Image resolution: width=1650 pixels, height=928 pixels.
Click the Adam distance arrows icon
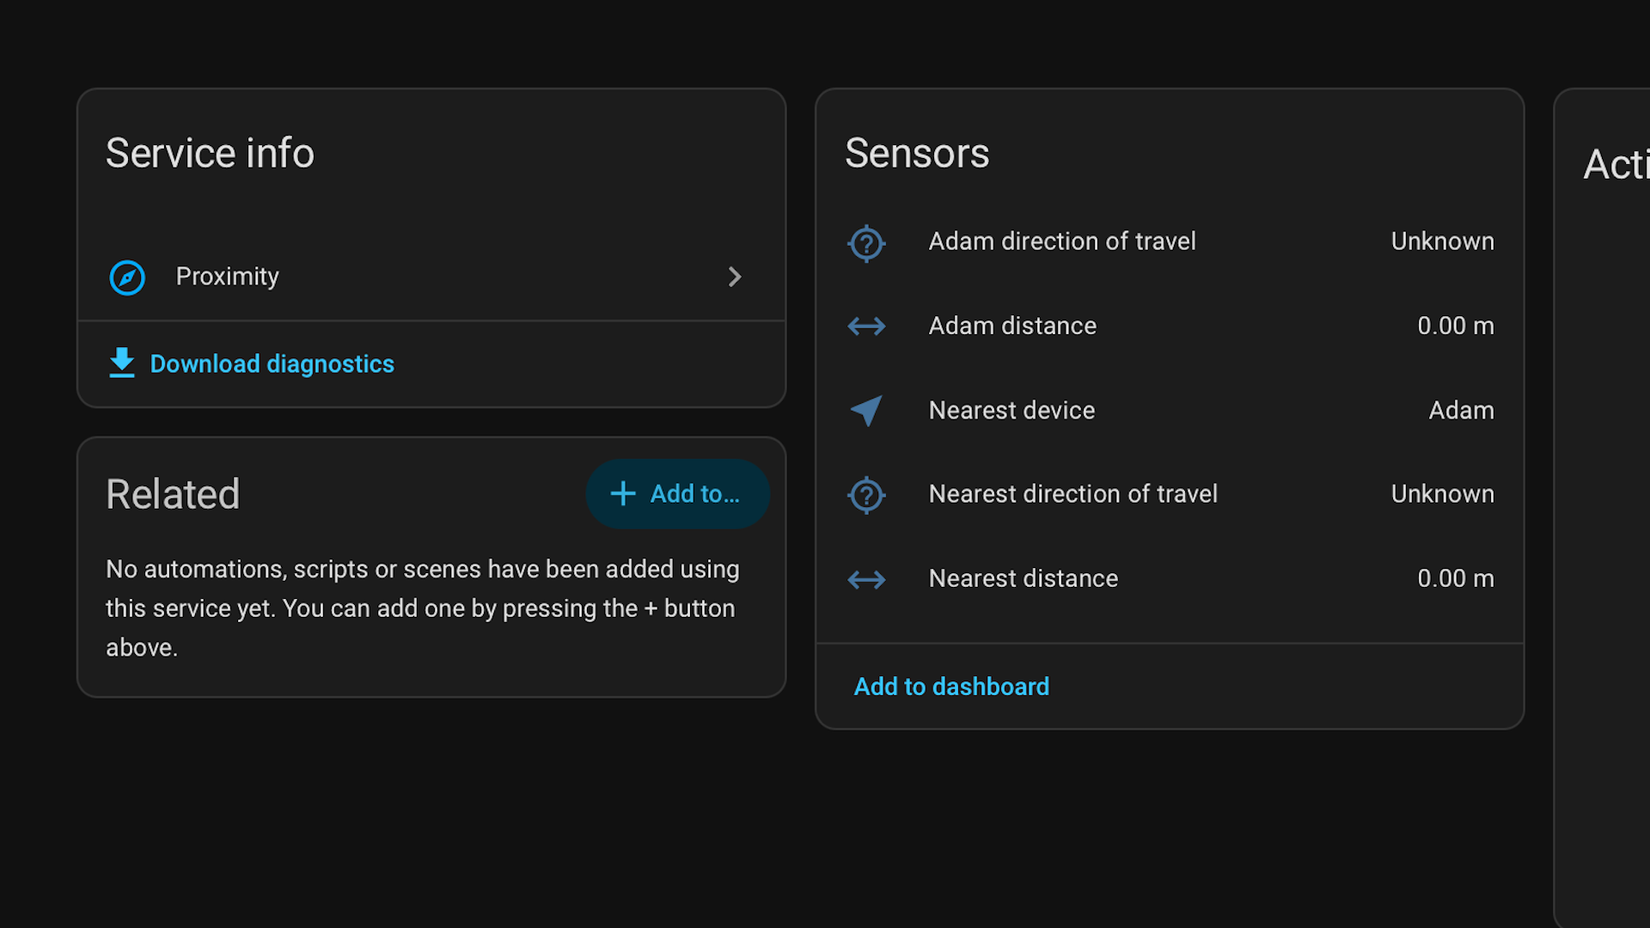pyautogui.click(x=866, y=326)
